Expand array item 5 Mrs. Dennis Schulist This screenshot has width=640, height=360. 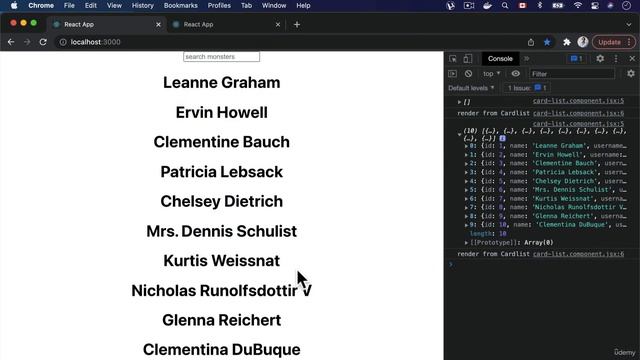[x=466, y=190]
